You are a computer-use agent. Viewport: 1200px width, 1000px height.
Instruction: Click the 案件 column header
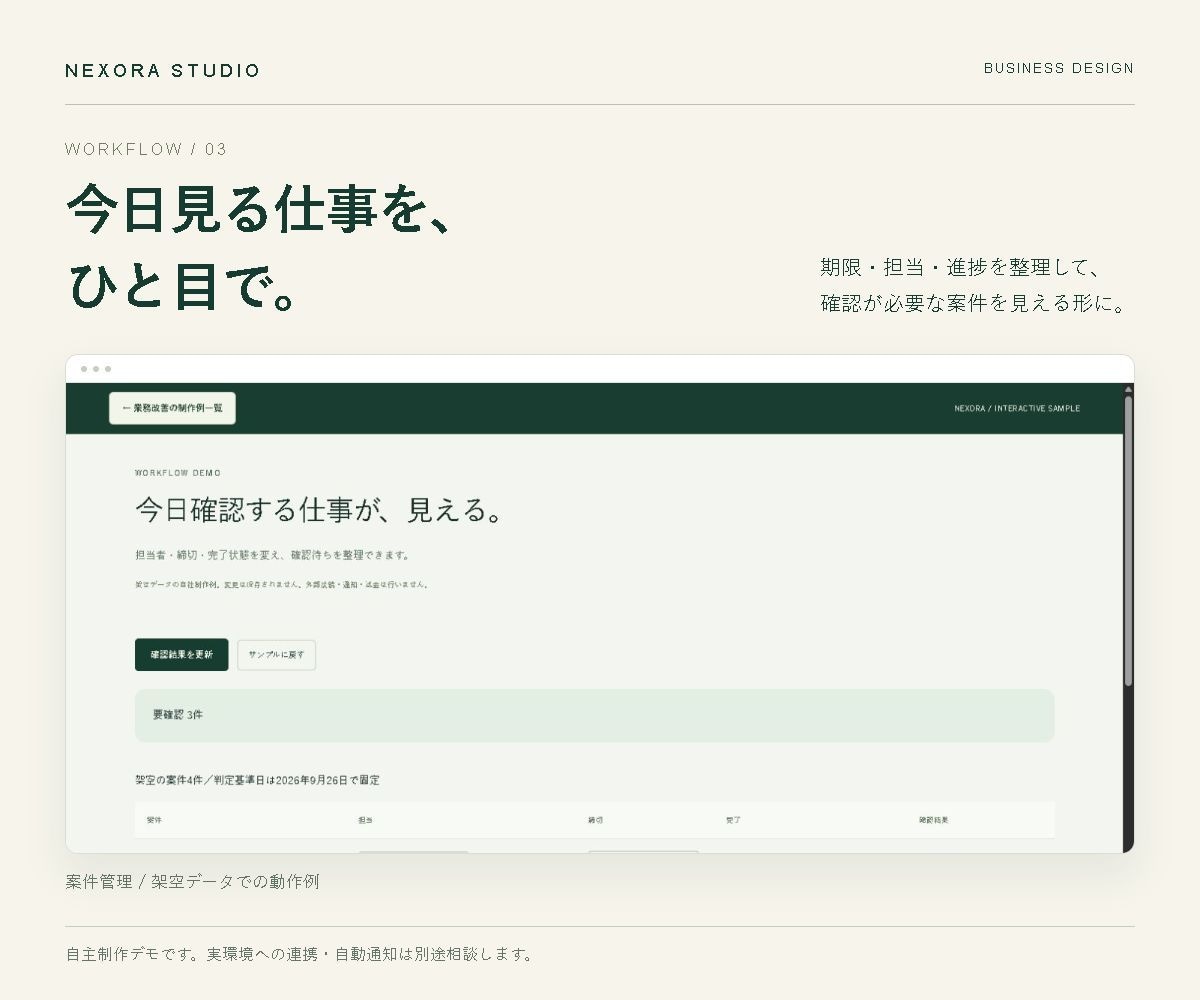point(154,820)
